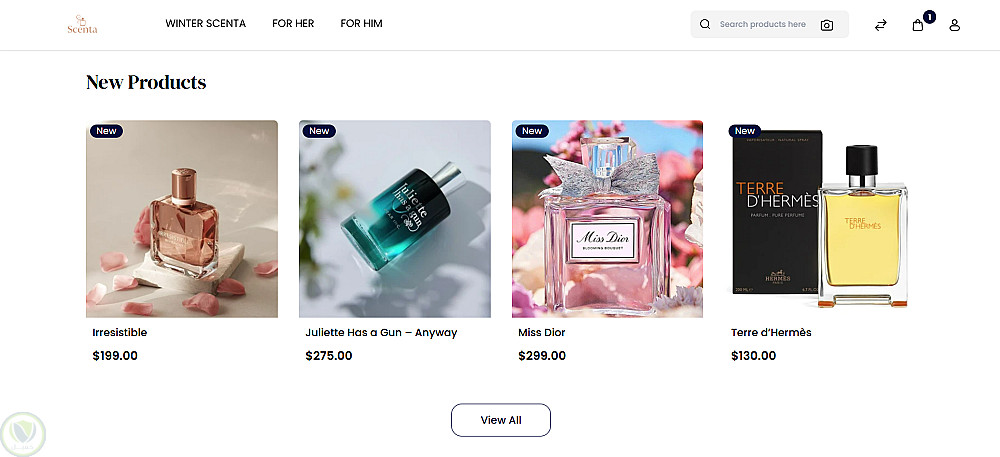The image size is (1000, 457).
Task: Open the WINTER SCENTA menu
Action: coord(205,24)
